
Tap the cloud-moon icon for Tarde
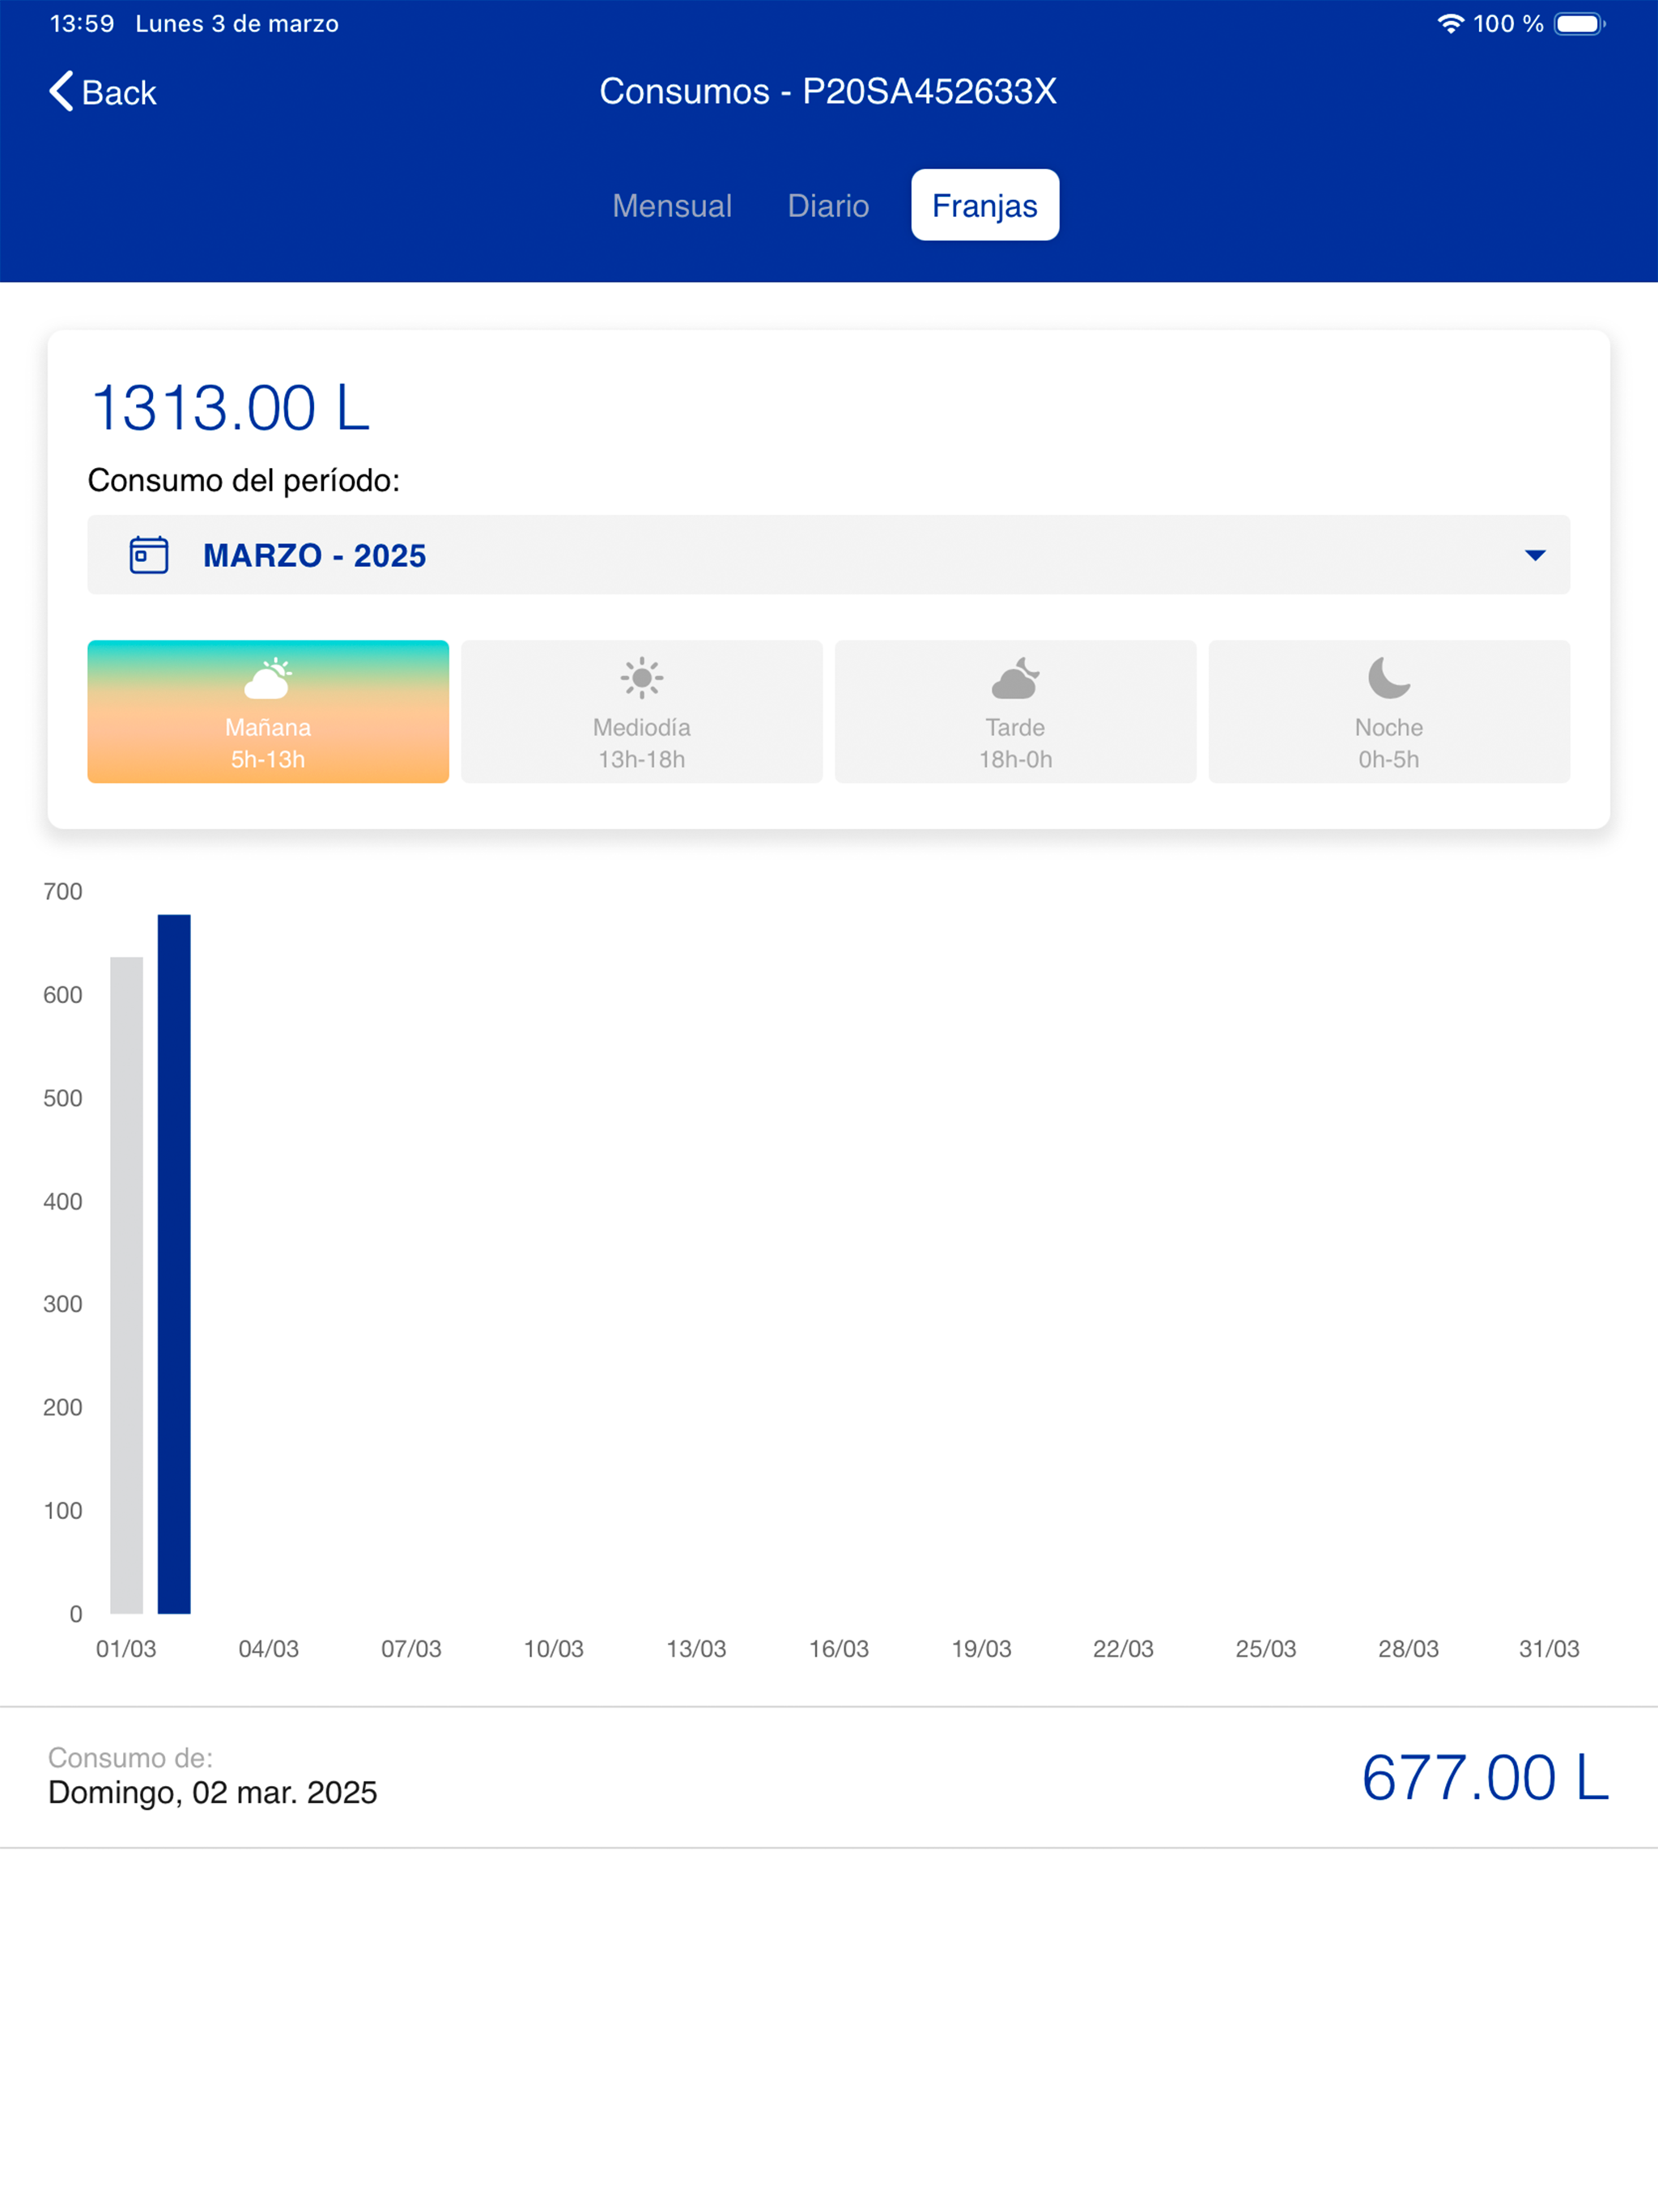pyautogui.click(x=1015, y=678)
